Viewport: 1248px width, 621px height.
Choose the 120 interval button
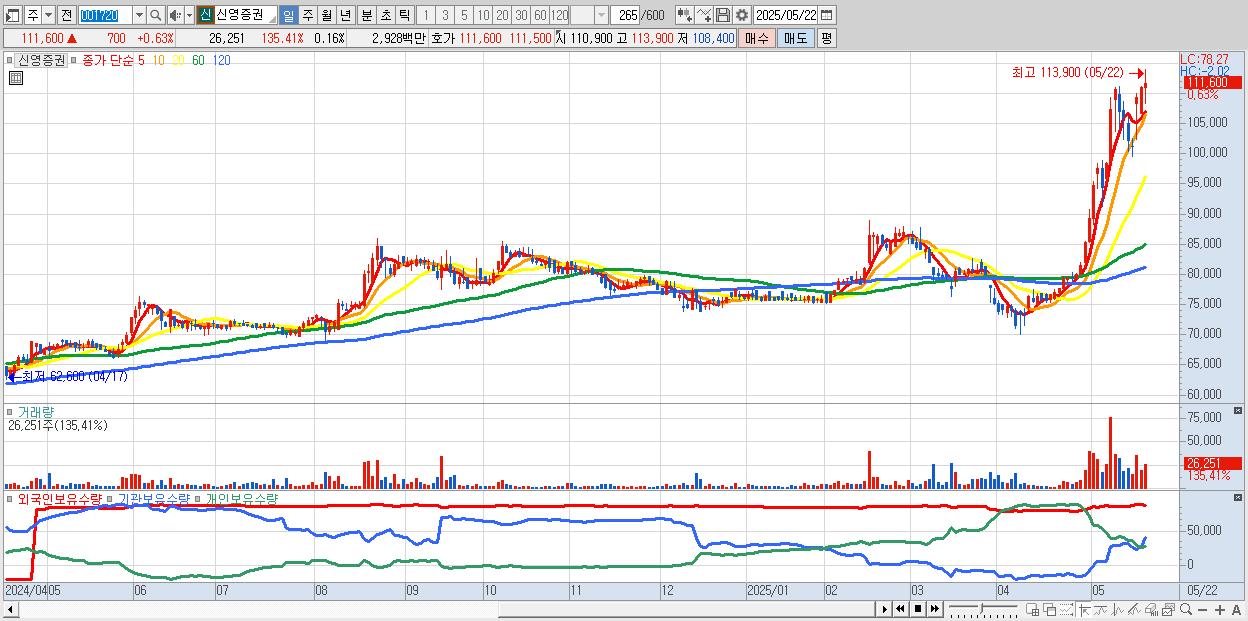coord(560,15)
